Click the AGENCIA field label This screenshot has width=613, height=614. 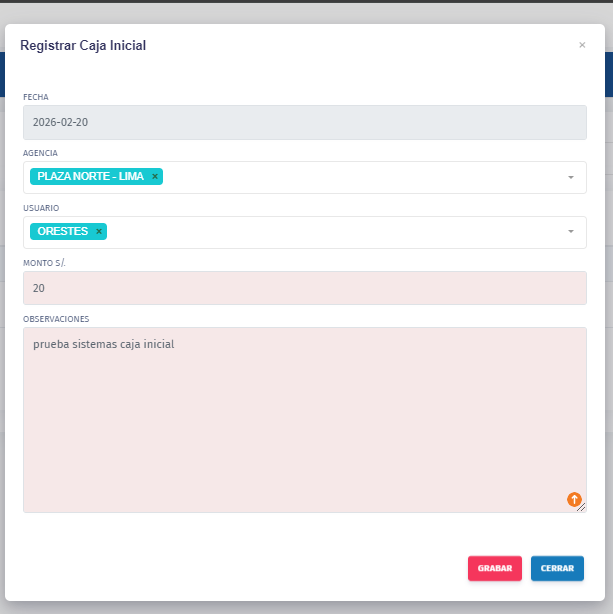click(x=40, y=153)
